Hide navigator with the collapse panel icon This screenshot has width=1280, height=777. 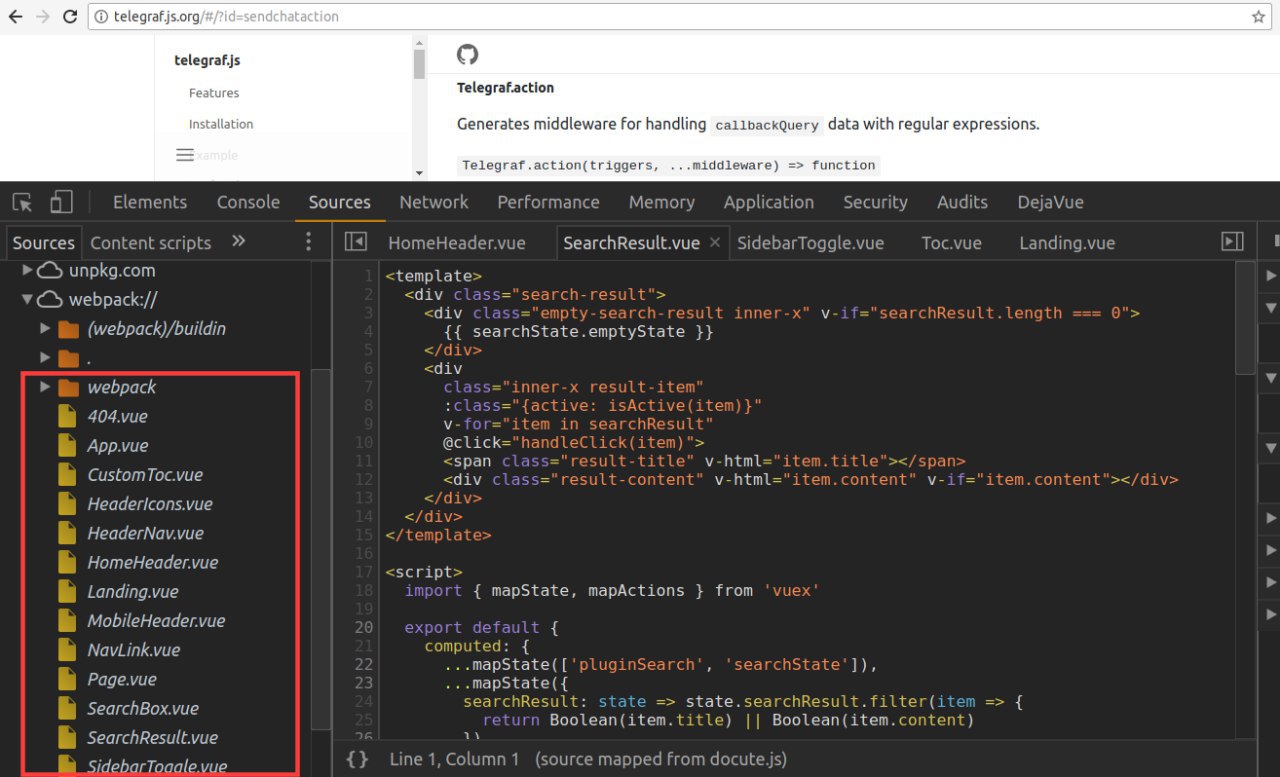point(355,242)
